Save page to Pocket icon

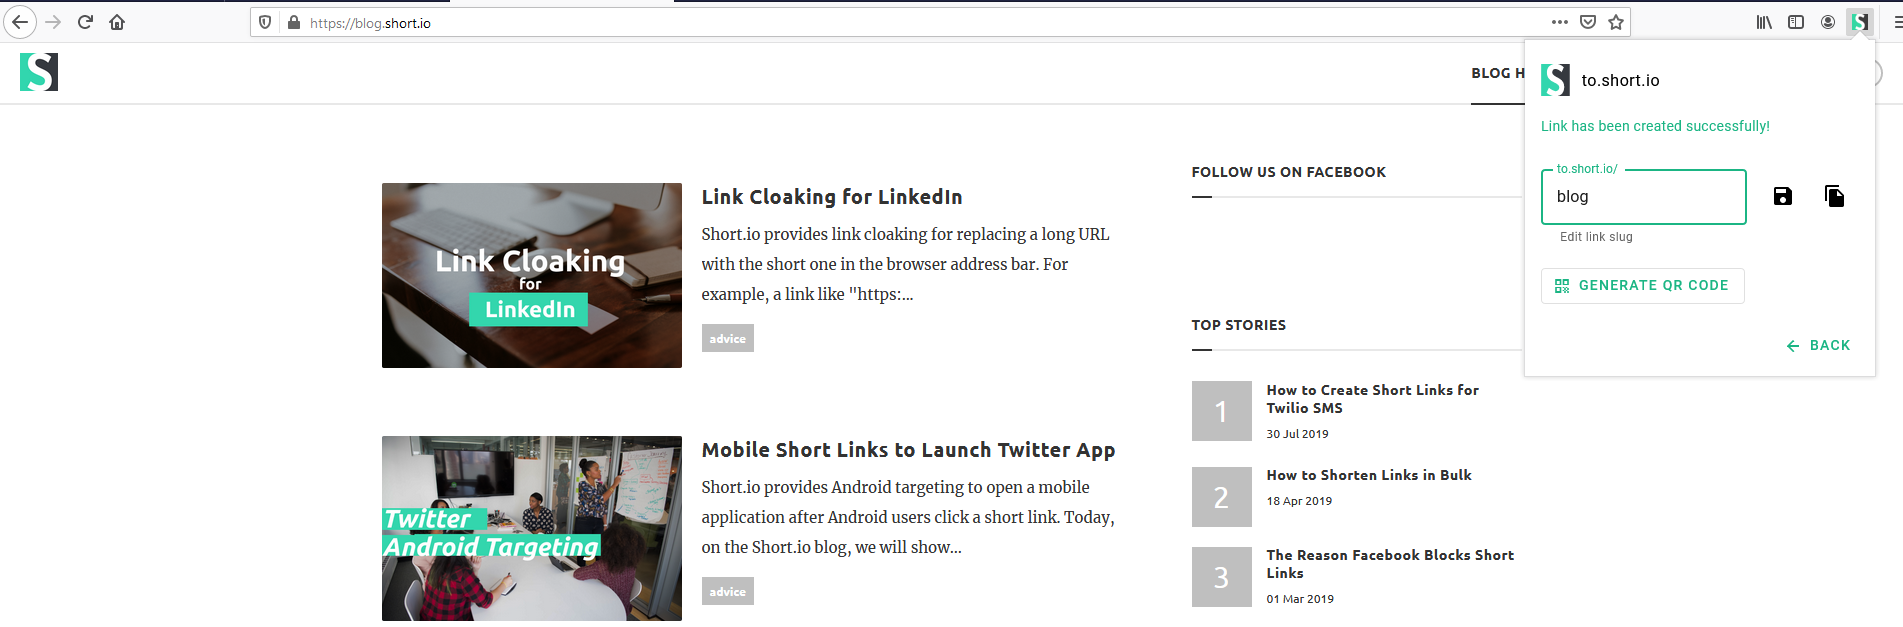click(x=1588, y=22)
